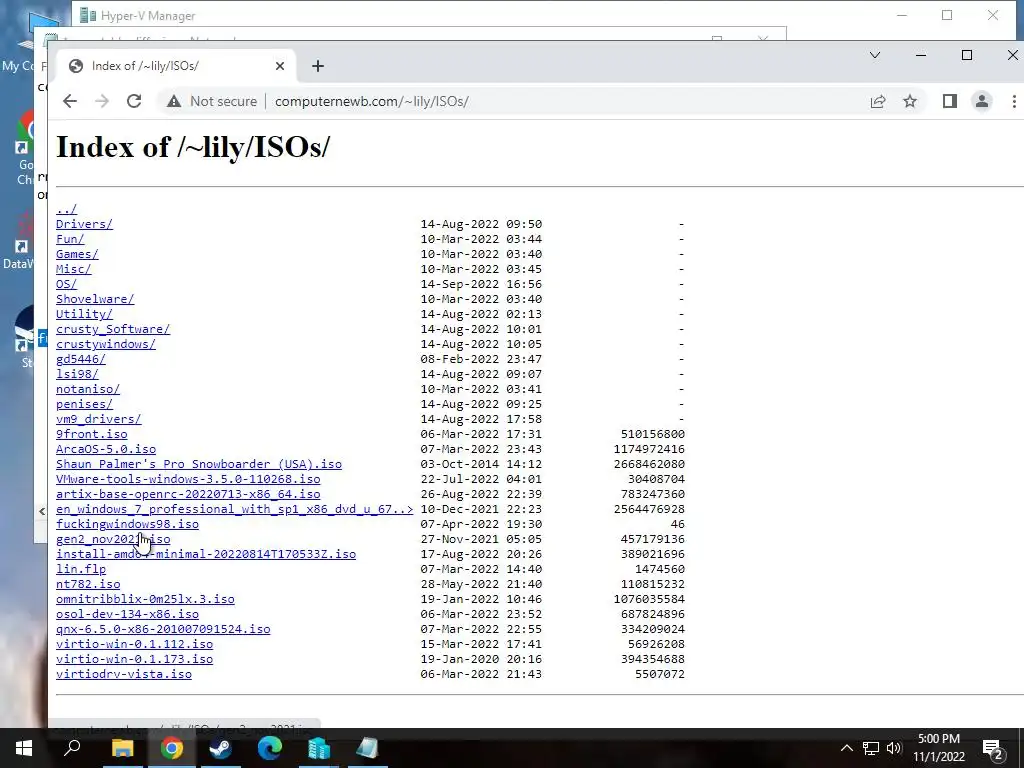Click date 14-Aug-2022 09:50 for Drivers
The image size is (1024, 768).
(x=481, y=224)
